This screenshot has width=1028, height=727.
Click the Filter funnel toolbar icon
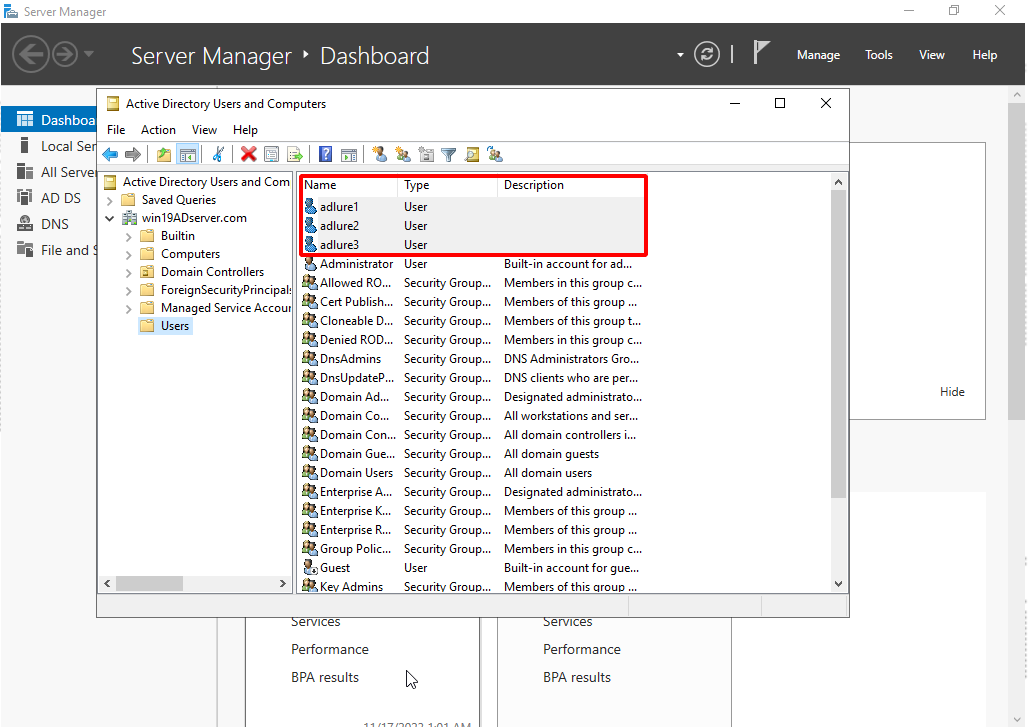(449, 154)
